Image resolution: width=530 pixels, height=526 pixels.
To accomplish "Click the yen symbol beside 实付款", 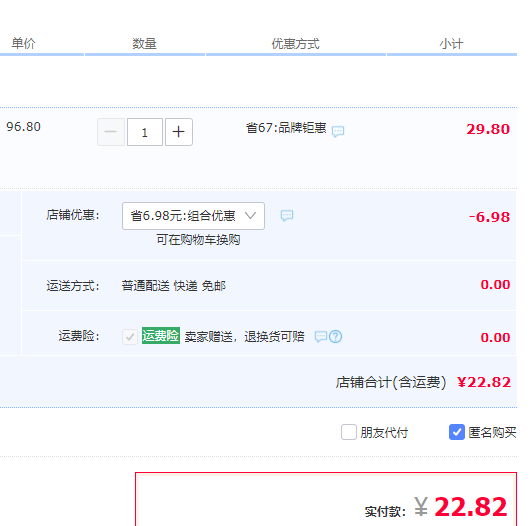I will pyautogui.click(x=421, y=506).
